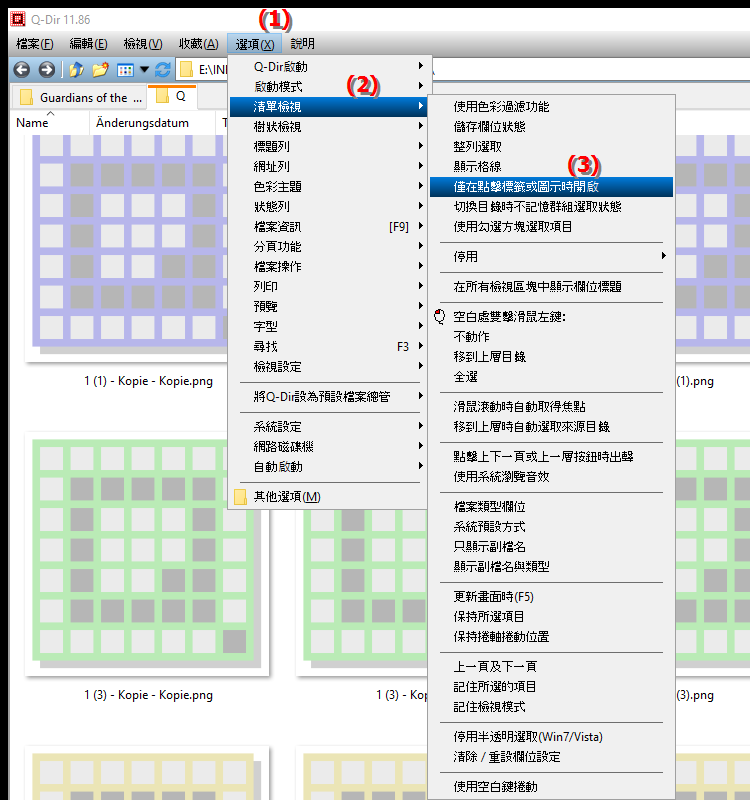Image resolution: width=750 pixels, height=800 pixels.
Task: Open 將Q-Dir設為預設檔案總管 submenu
Action: click(328, 396)
